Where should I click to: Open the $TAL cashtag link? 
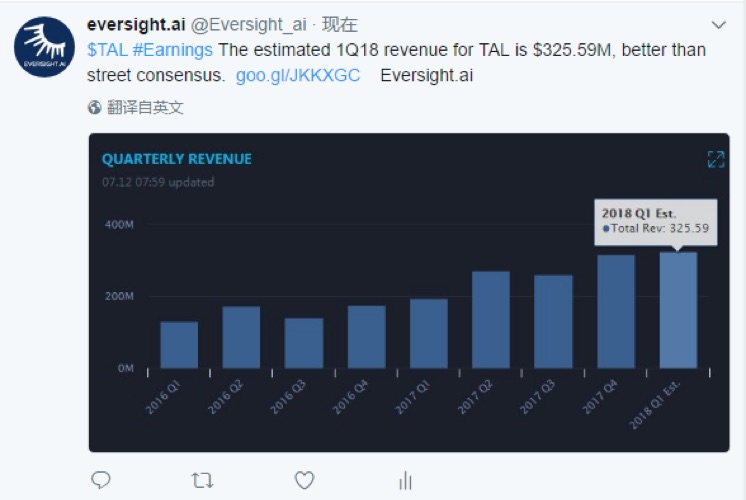coord(107,51)
